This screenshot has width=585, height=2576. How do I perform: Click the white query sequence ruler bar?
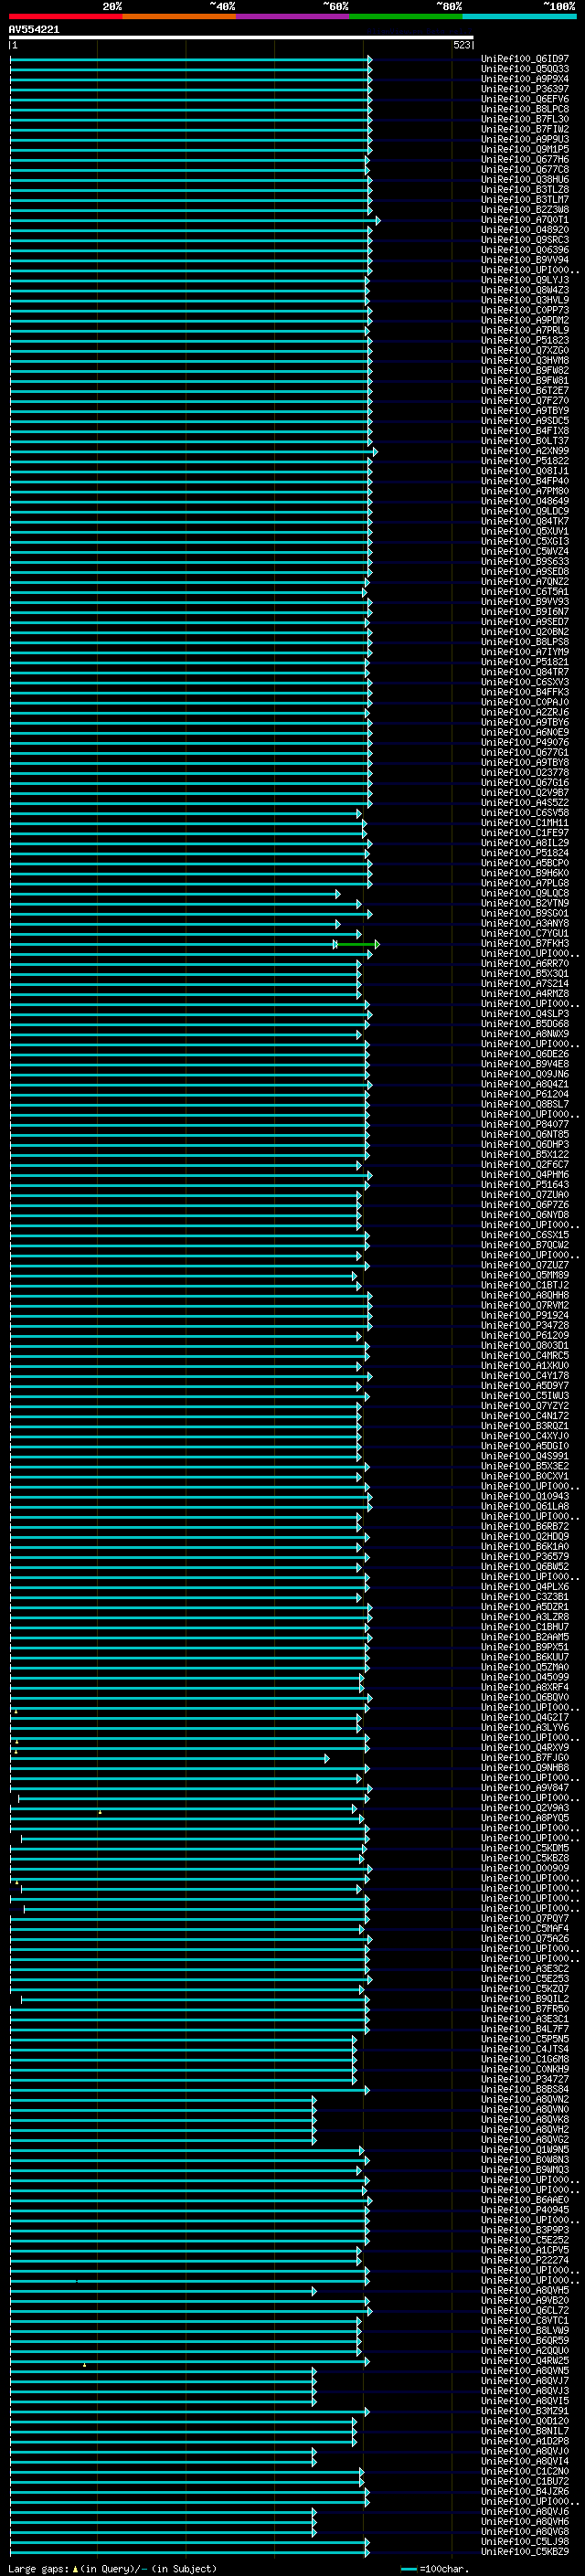241,38
